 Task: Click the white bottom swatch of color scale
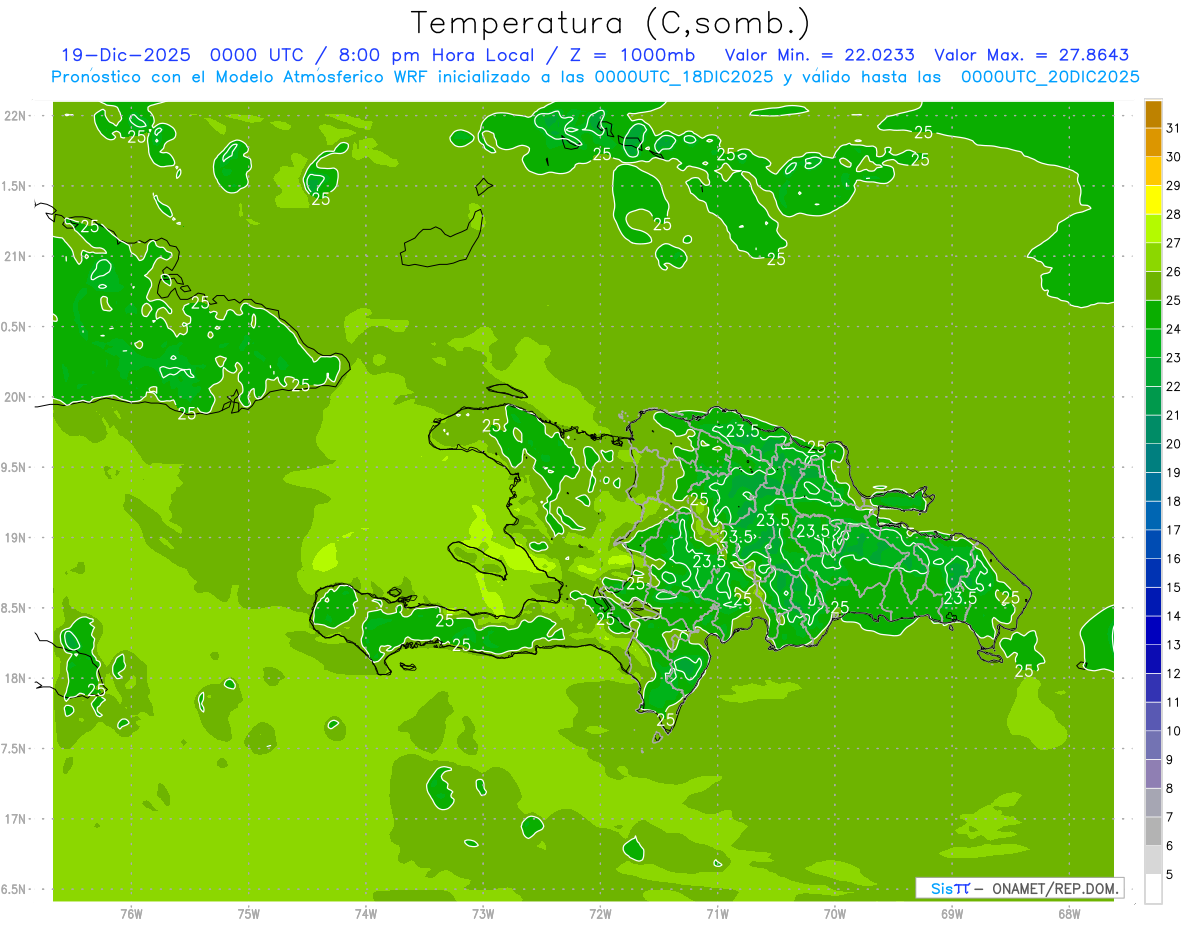pyautogui.click(x=1153, y=889)
